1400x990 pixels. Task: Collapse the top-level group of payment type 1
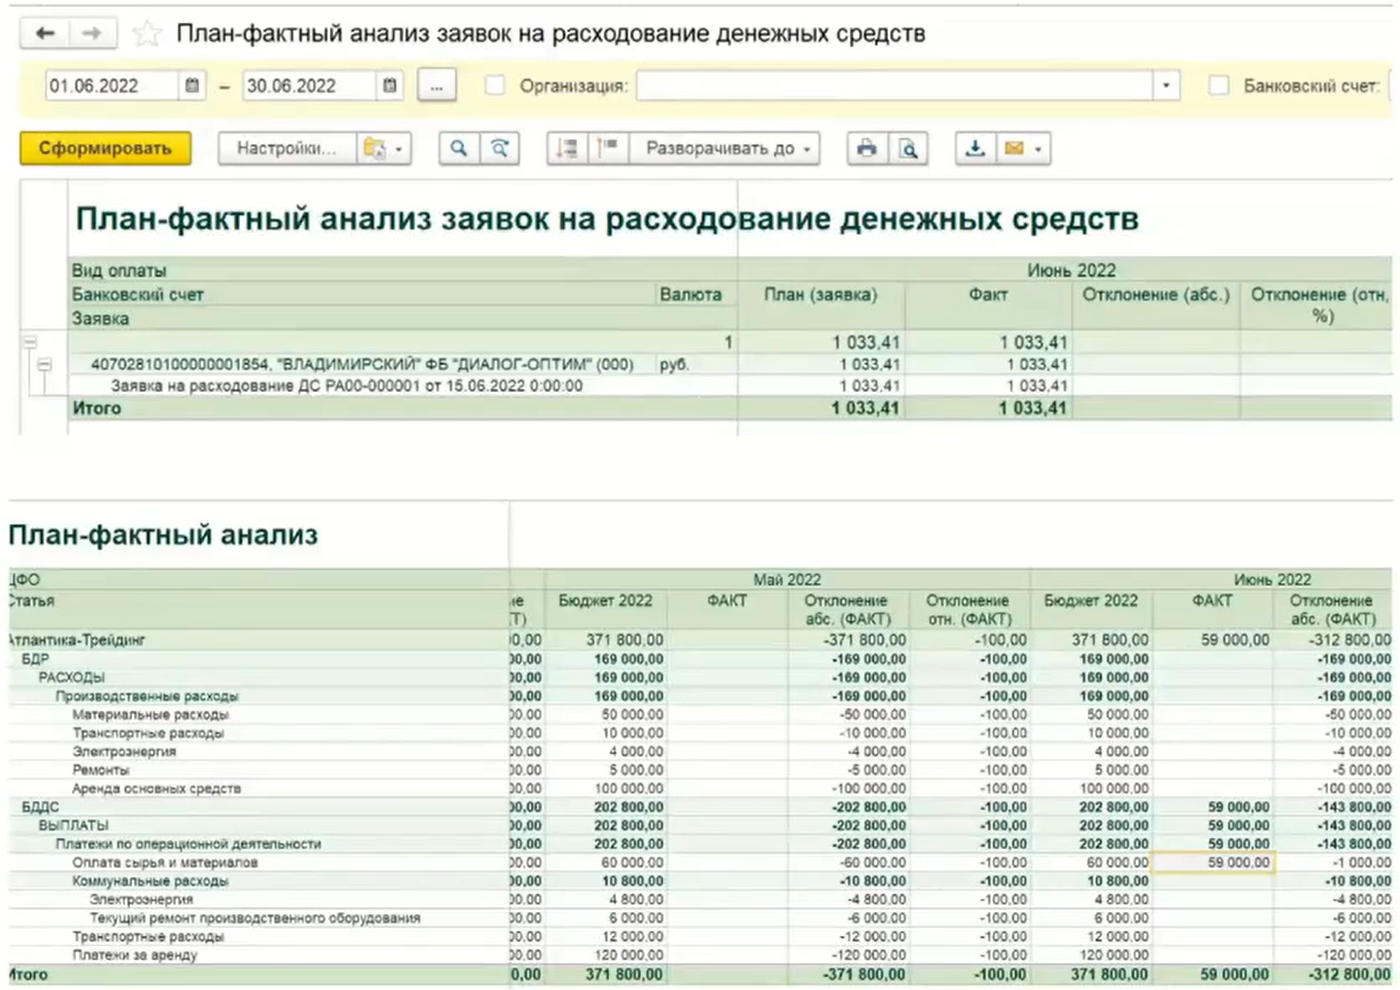click(30, 343)
